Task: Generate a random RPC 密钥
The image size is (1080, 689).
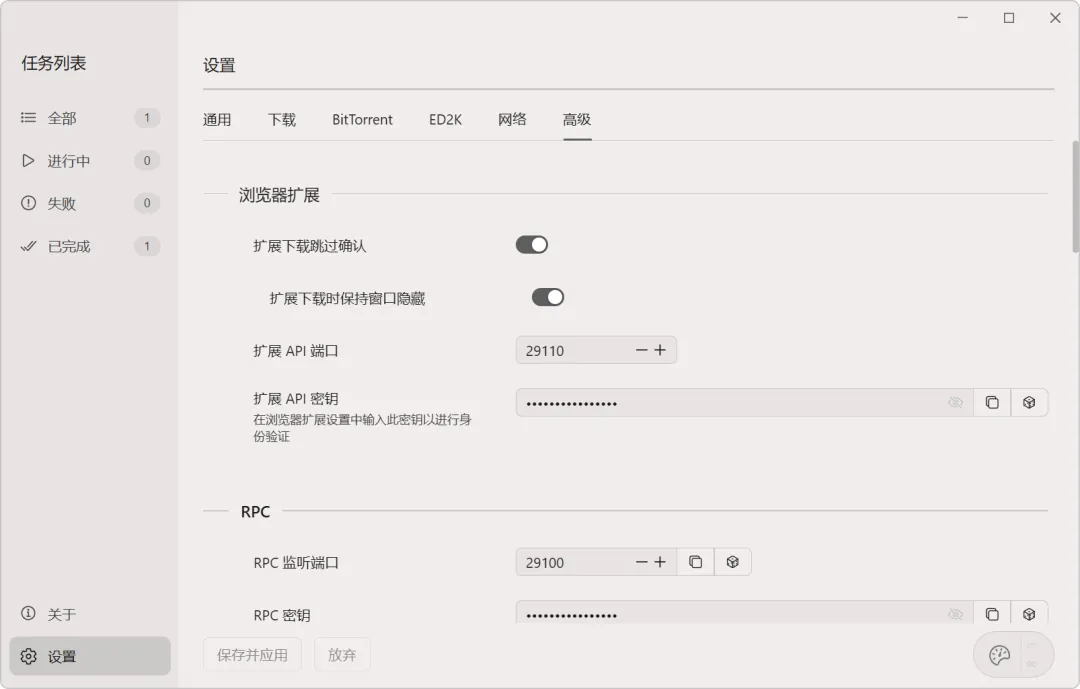Action: coord(1029,613)
